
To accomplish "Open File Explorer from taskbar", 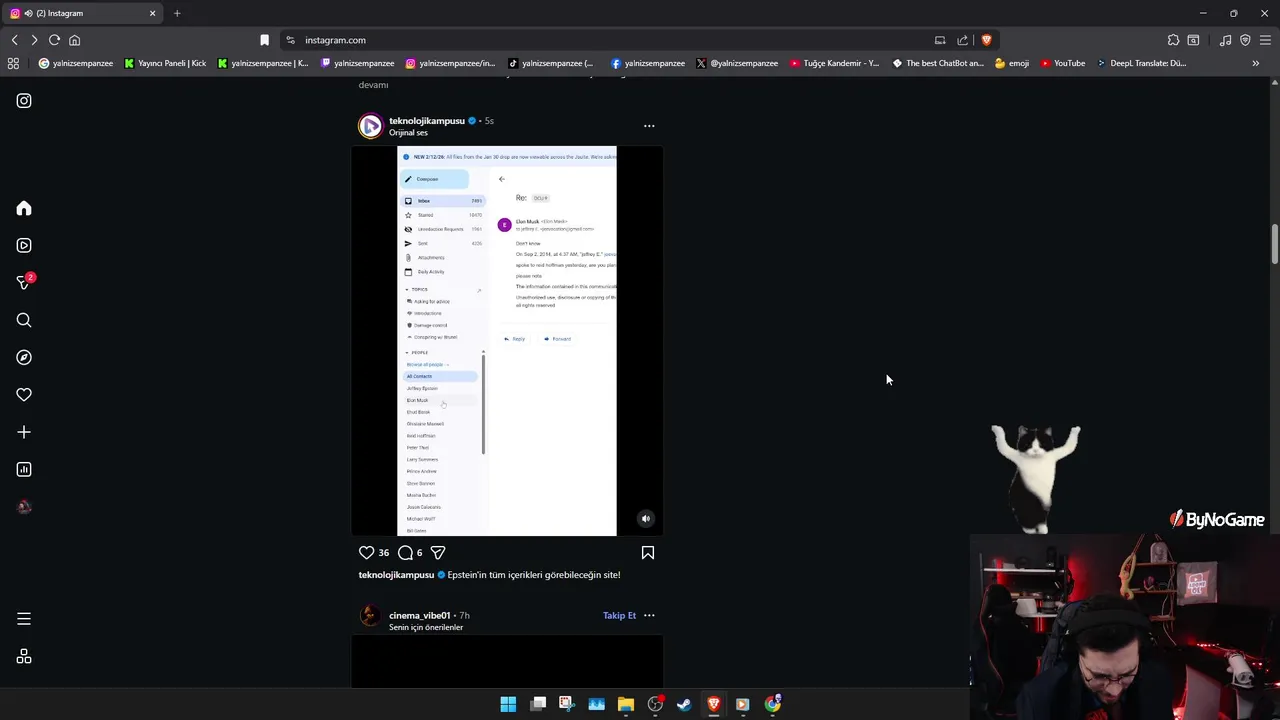I will pos(626,704).
